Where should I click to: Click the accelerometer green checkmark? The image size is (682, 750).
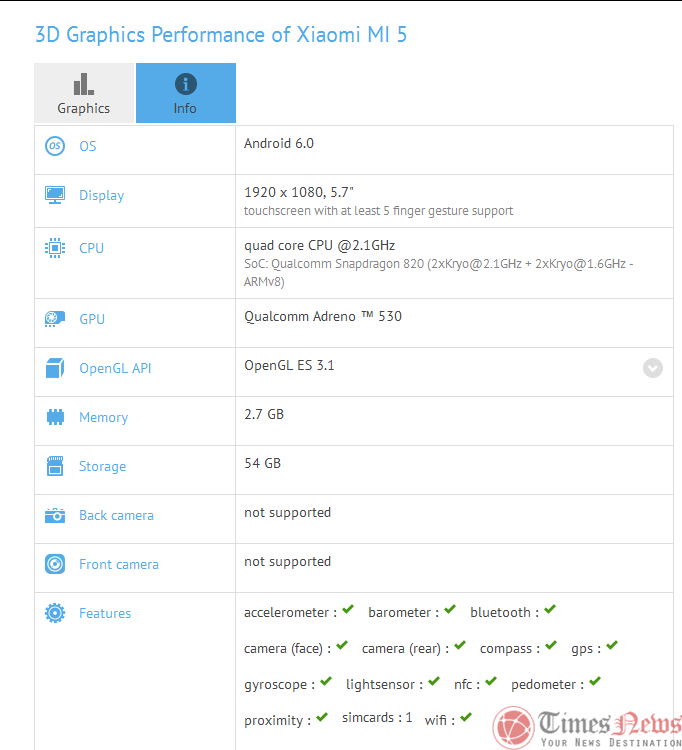[x=347, y=610]
